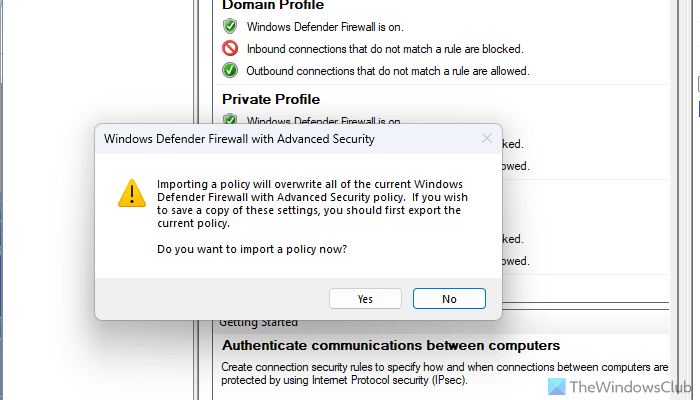
Task: Click the Private Profile heading
Action: point(270,99)
